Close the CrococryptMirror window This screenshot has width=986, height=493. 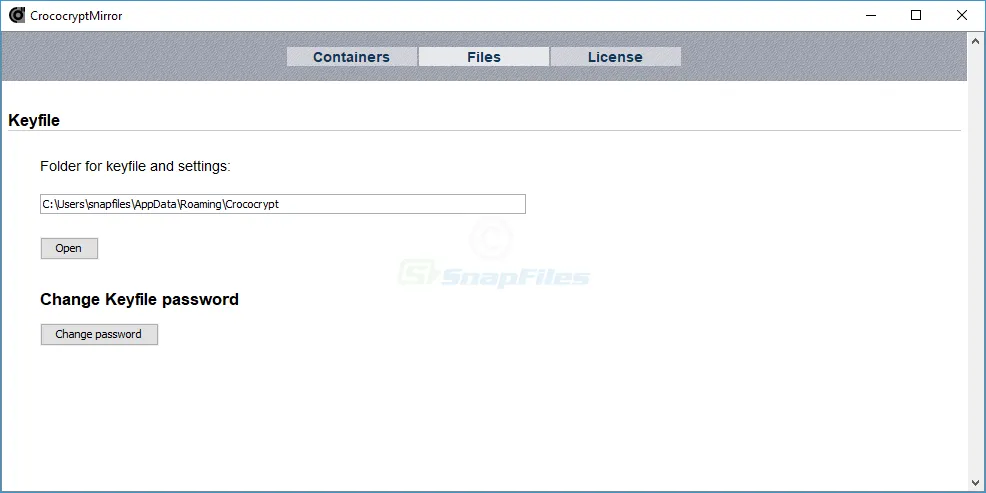961,16
